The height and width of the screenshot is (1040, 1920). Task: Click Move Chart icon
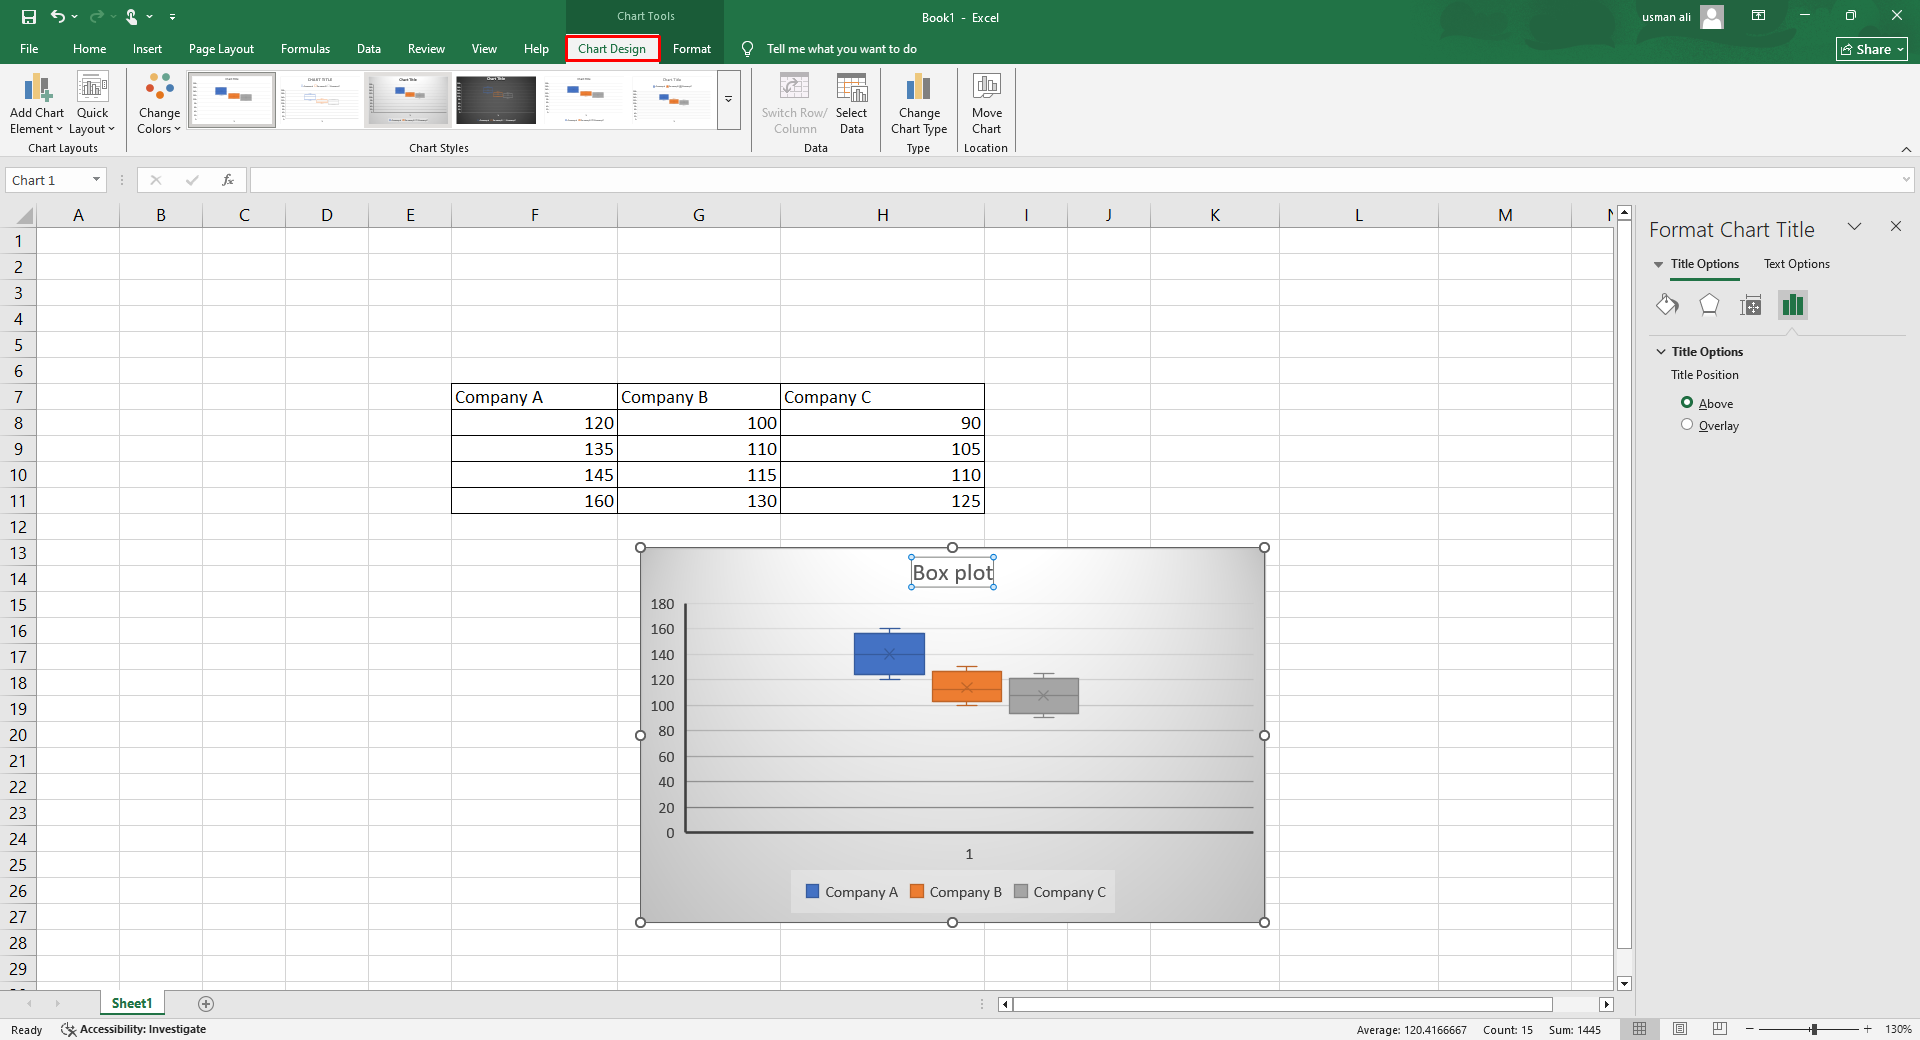[987, 87]
